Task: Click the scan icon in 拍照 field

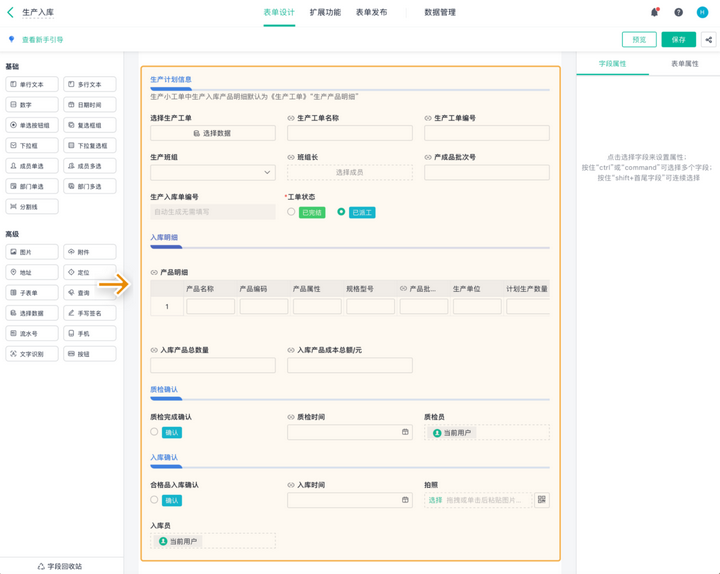Action: 542,500
